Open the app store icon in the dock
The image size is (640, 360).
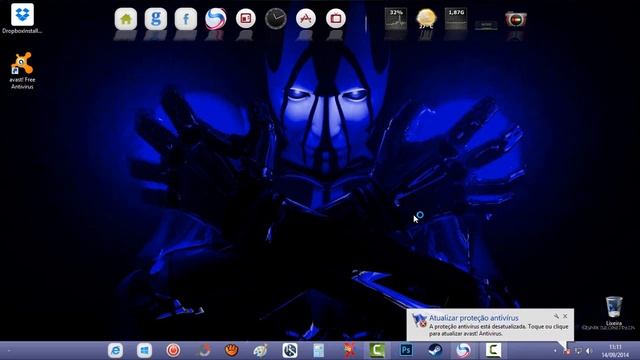(306, 18)
